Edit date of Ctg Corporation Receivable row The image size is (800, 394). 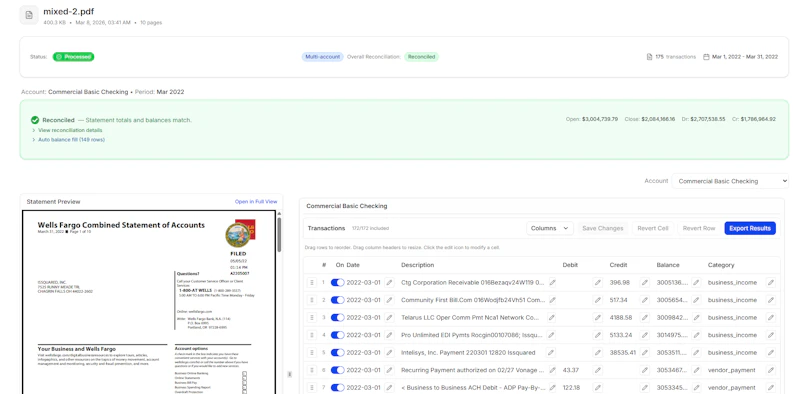click(x=389, y=283)
